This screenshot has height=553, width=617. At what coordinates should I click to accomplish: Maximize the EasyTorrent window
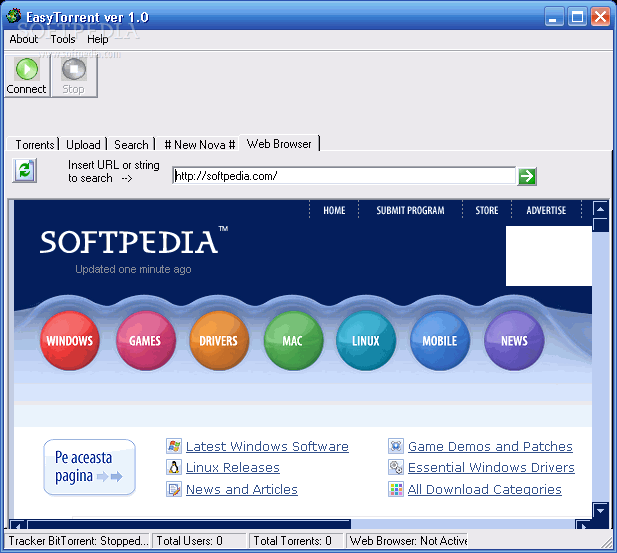pos(577,17)
